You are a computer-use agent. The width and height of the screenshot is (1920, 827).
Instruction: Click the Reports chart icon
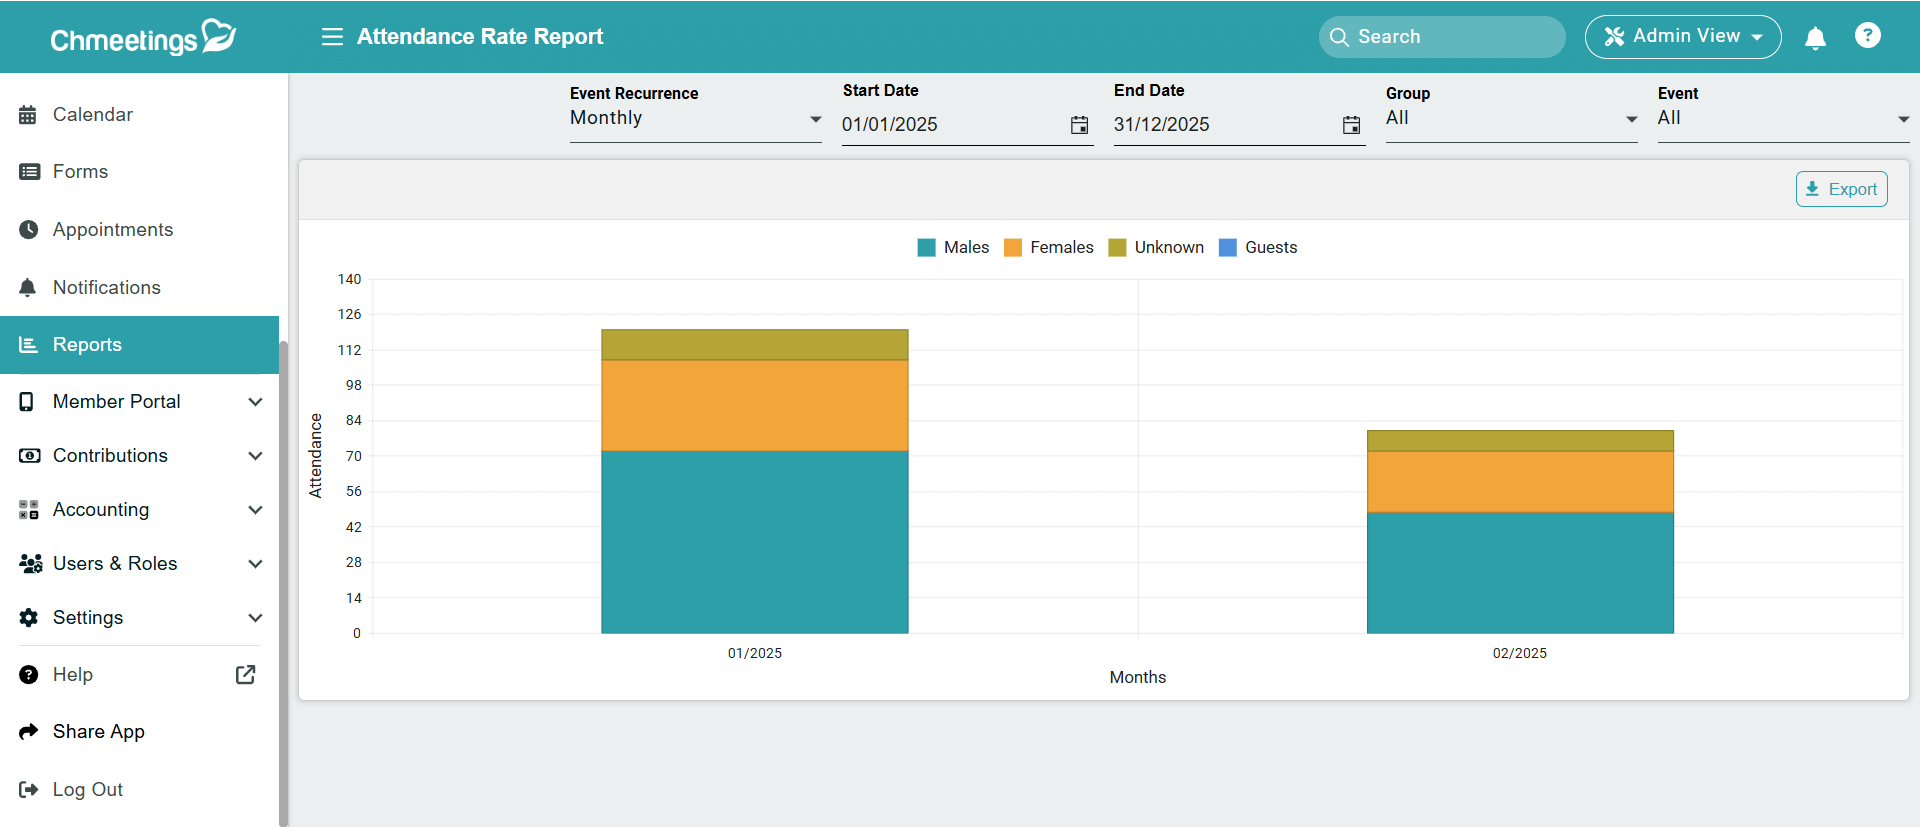(x=28, y=345)
